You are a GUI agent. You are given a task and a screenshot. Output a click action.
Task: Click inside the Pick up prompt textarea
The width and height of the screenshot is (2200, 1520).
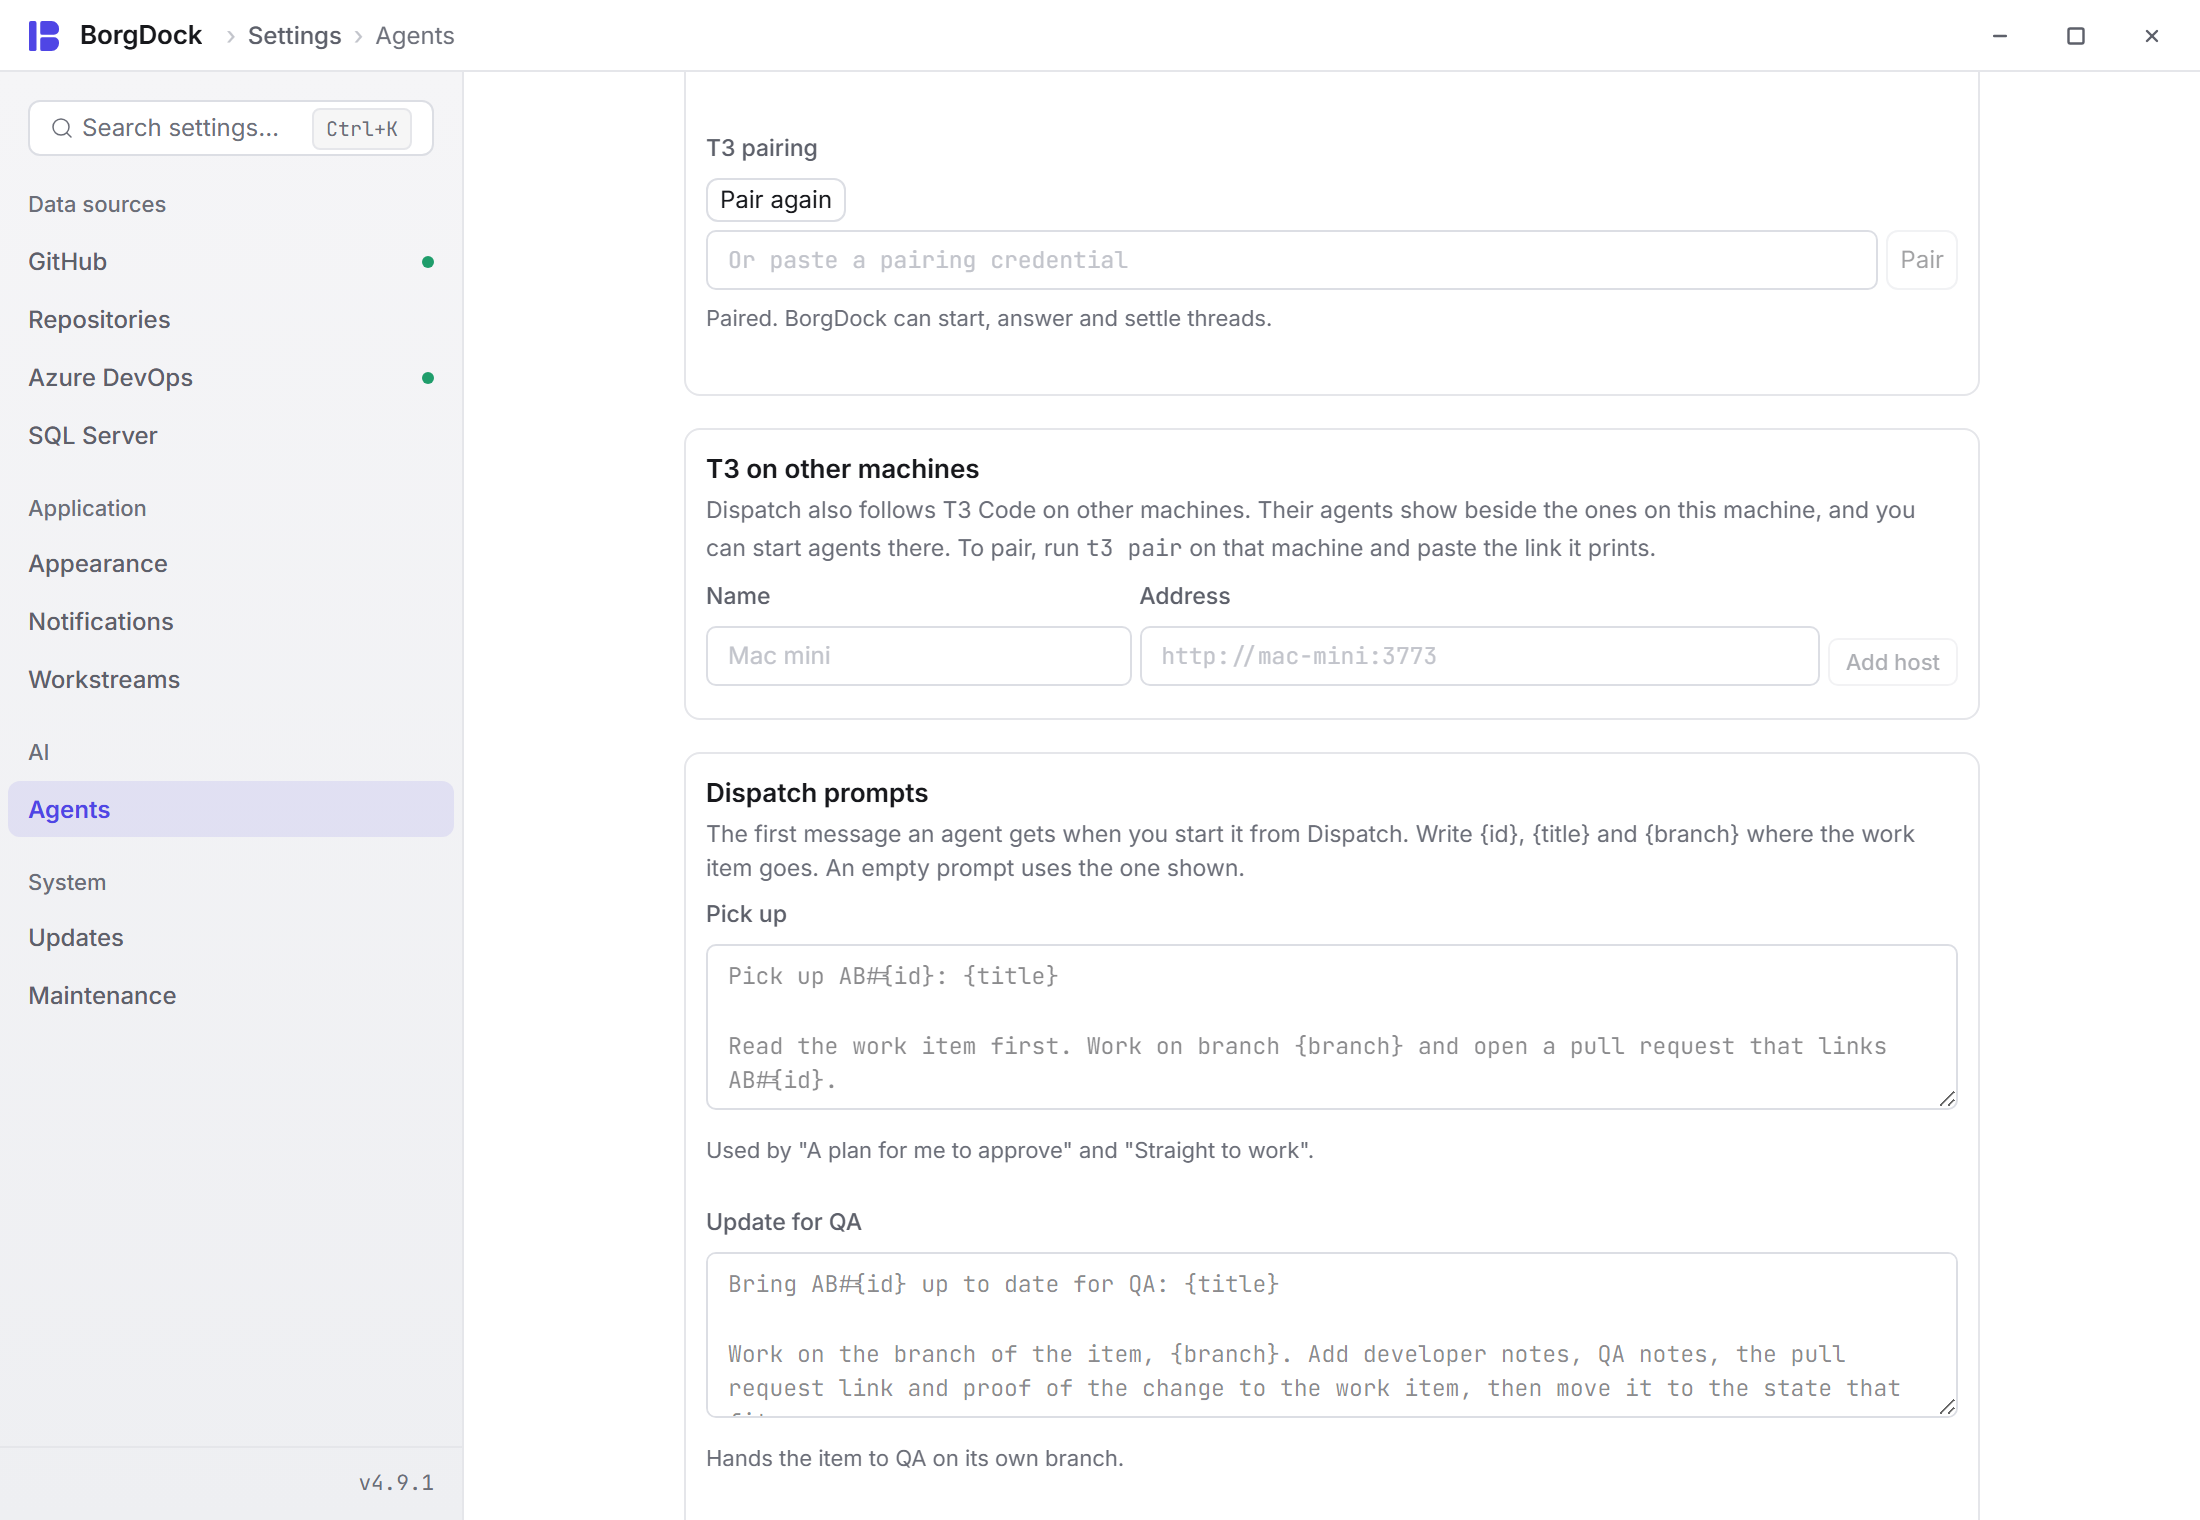1331,1027
